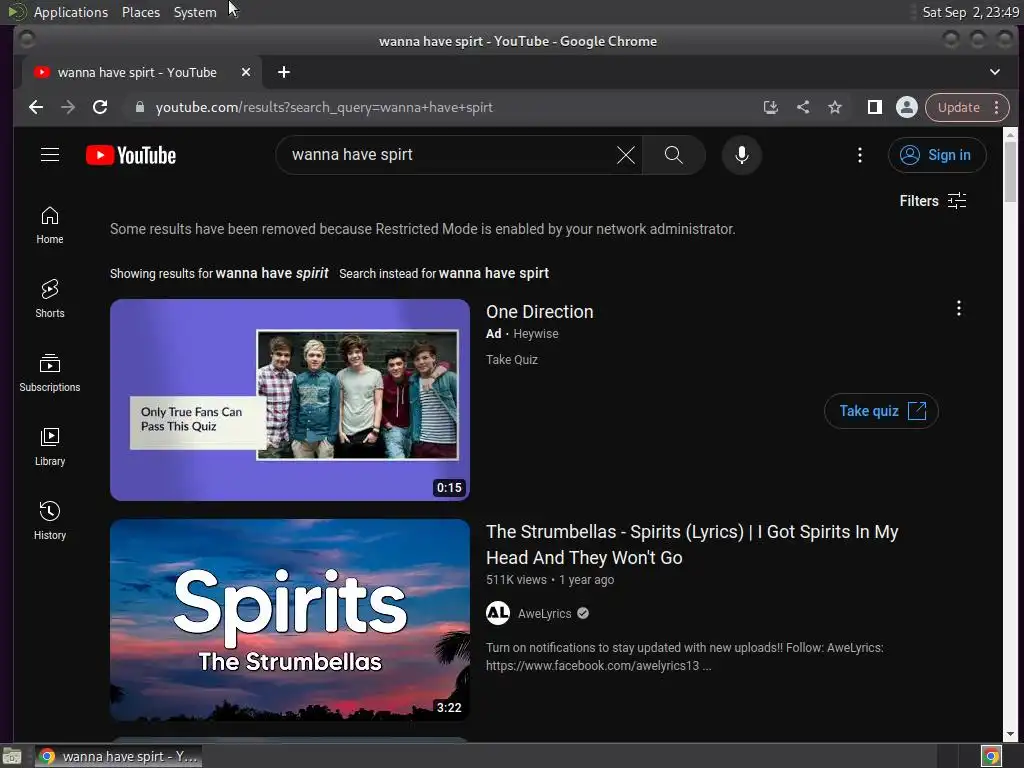Open The Strumbellas Spirits Lyrics video title
The image size is (1024, 768).
coord(692,545)
